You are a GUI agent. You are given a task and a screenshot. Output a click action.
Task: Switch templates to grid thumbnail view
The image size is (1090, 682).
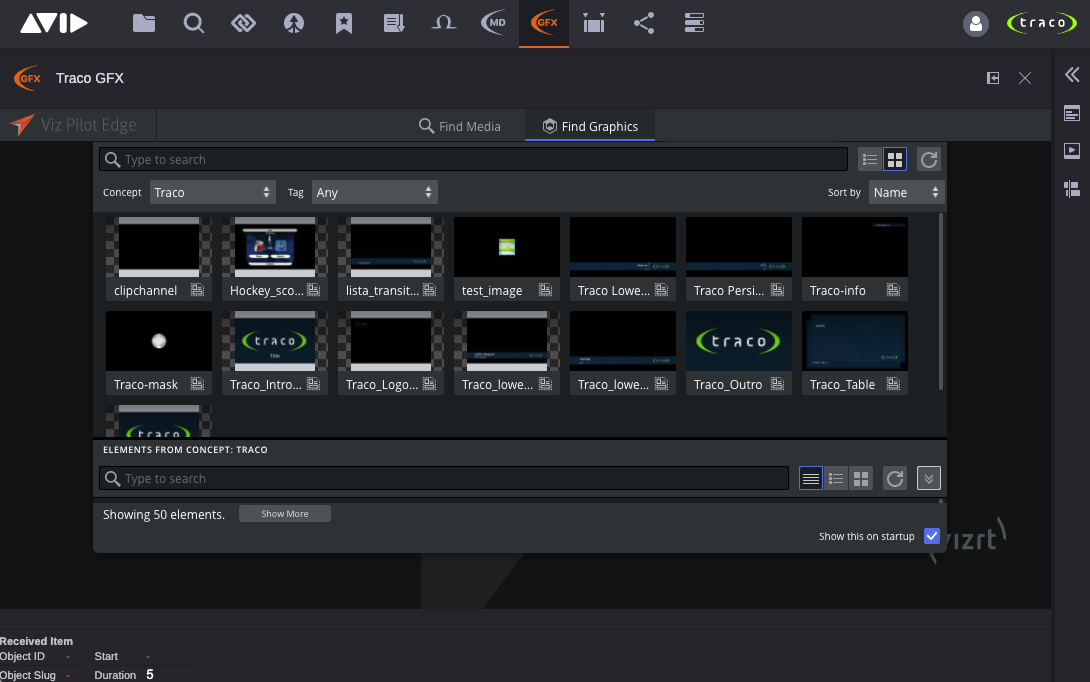[x=895, y=159]
